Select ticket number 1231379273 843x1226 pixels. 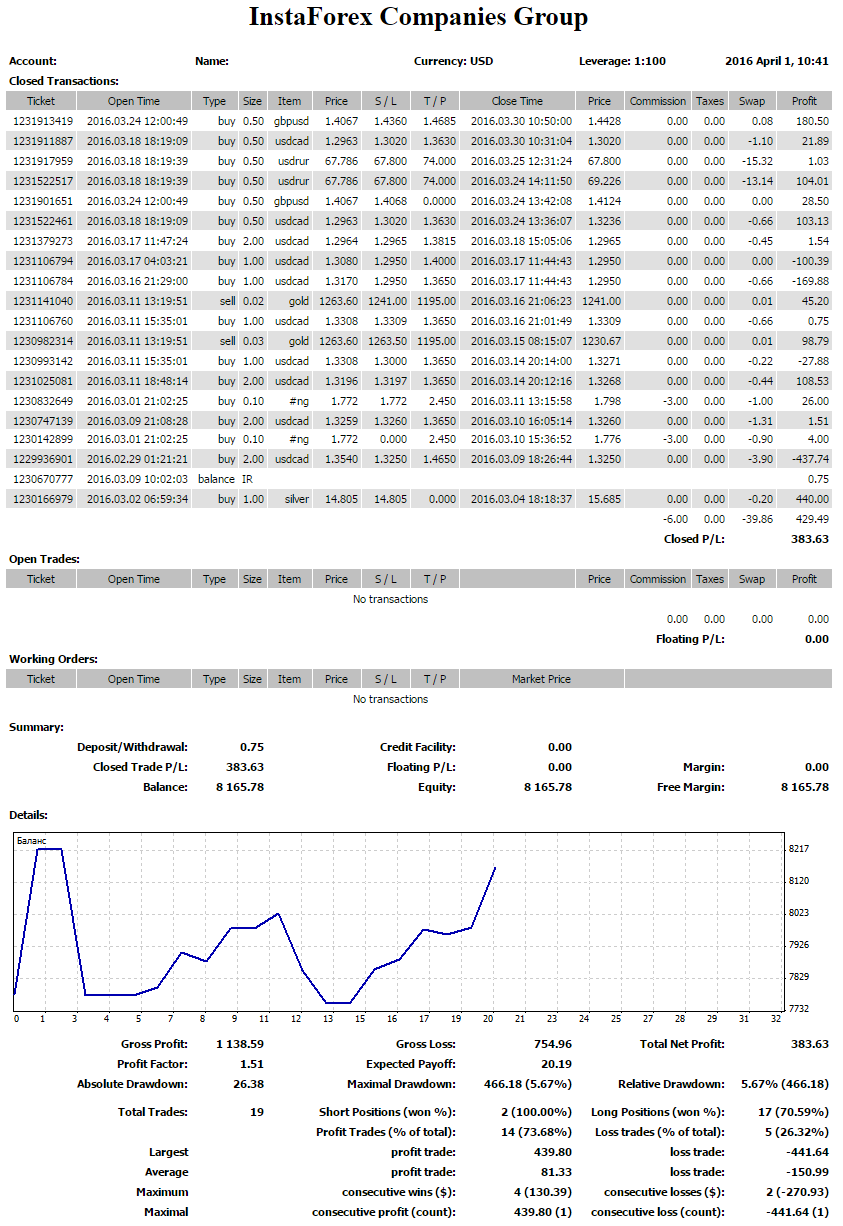click(43, 241)
